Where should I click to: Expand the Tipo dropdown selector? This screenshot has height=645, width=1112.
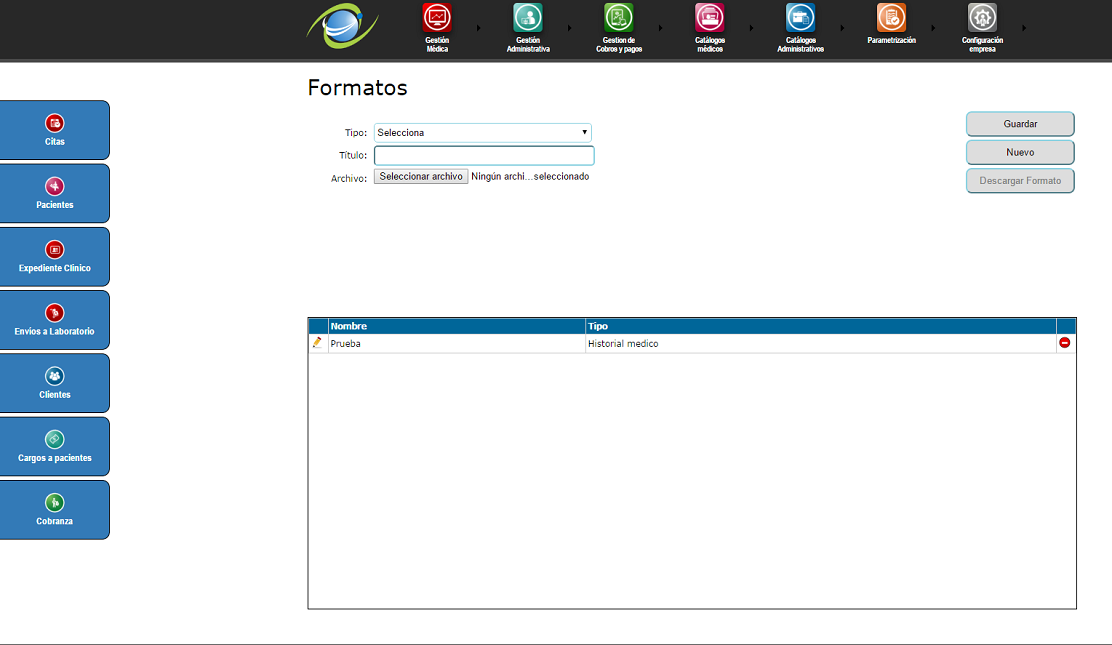coord(483,133)
